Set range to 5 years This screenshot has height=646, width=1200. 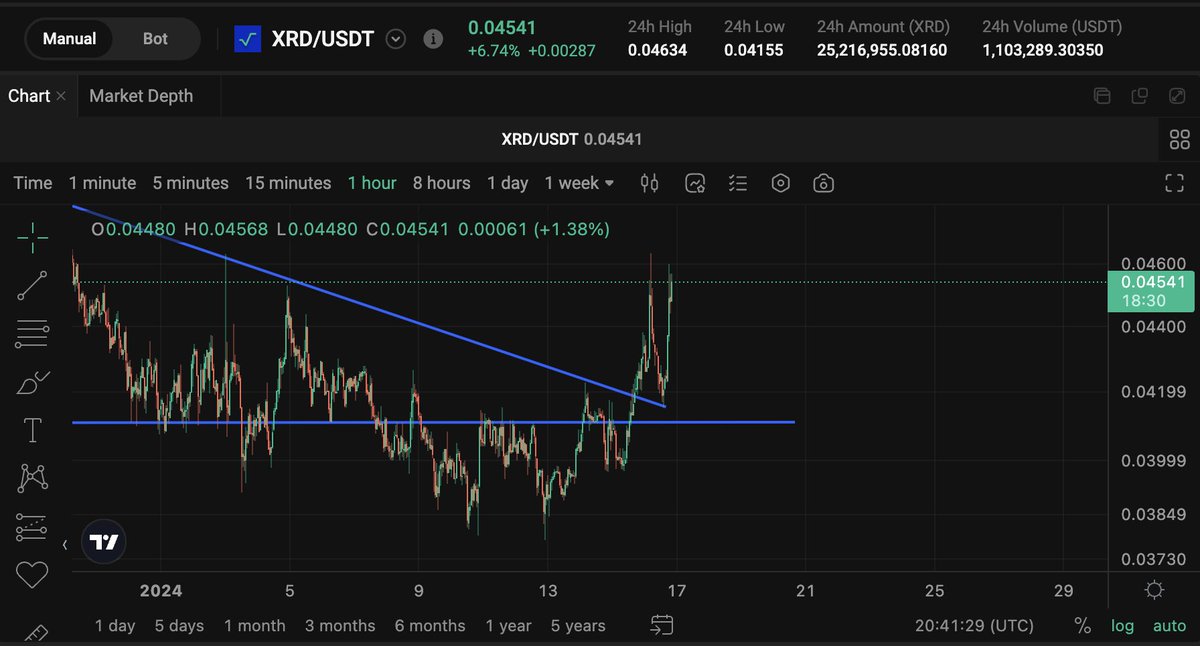click(578, 626)
